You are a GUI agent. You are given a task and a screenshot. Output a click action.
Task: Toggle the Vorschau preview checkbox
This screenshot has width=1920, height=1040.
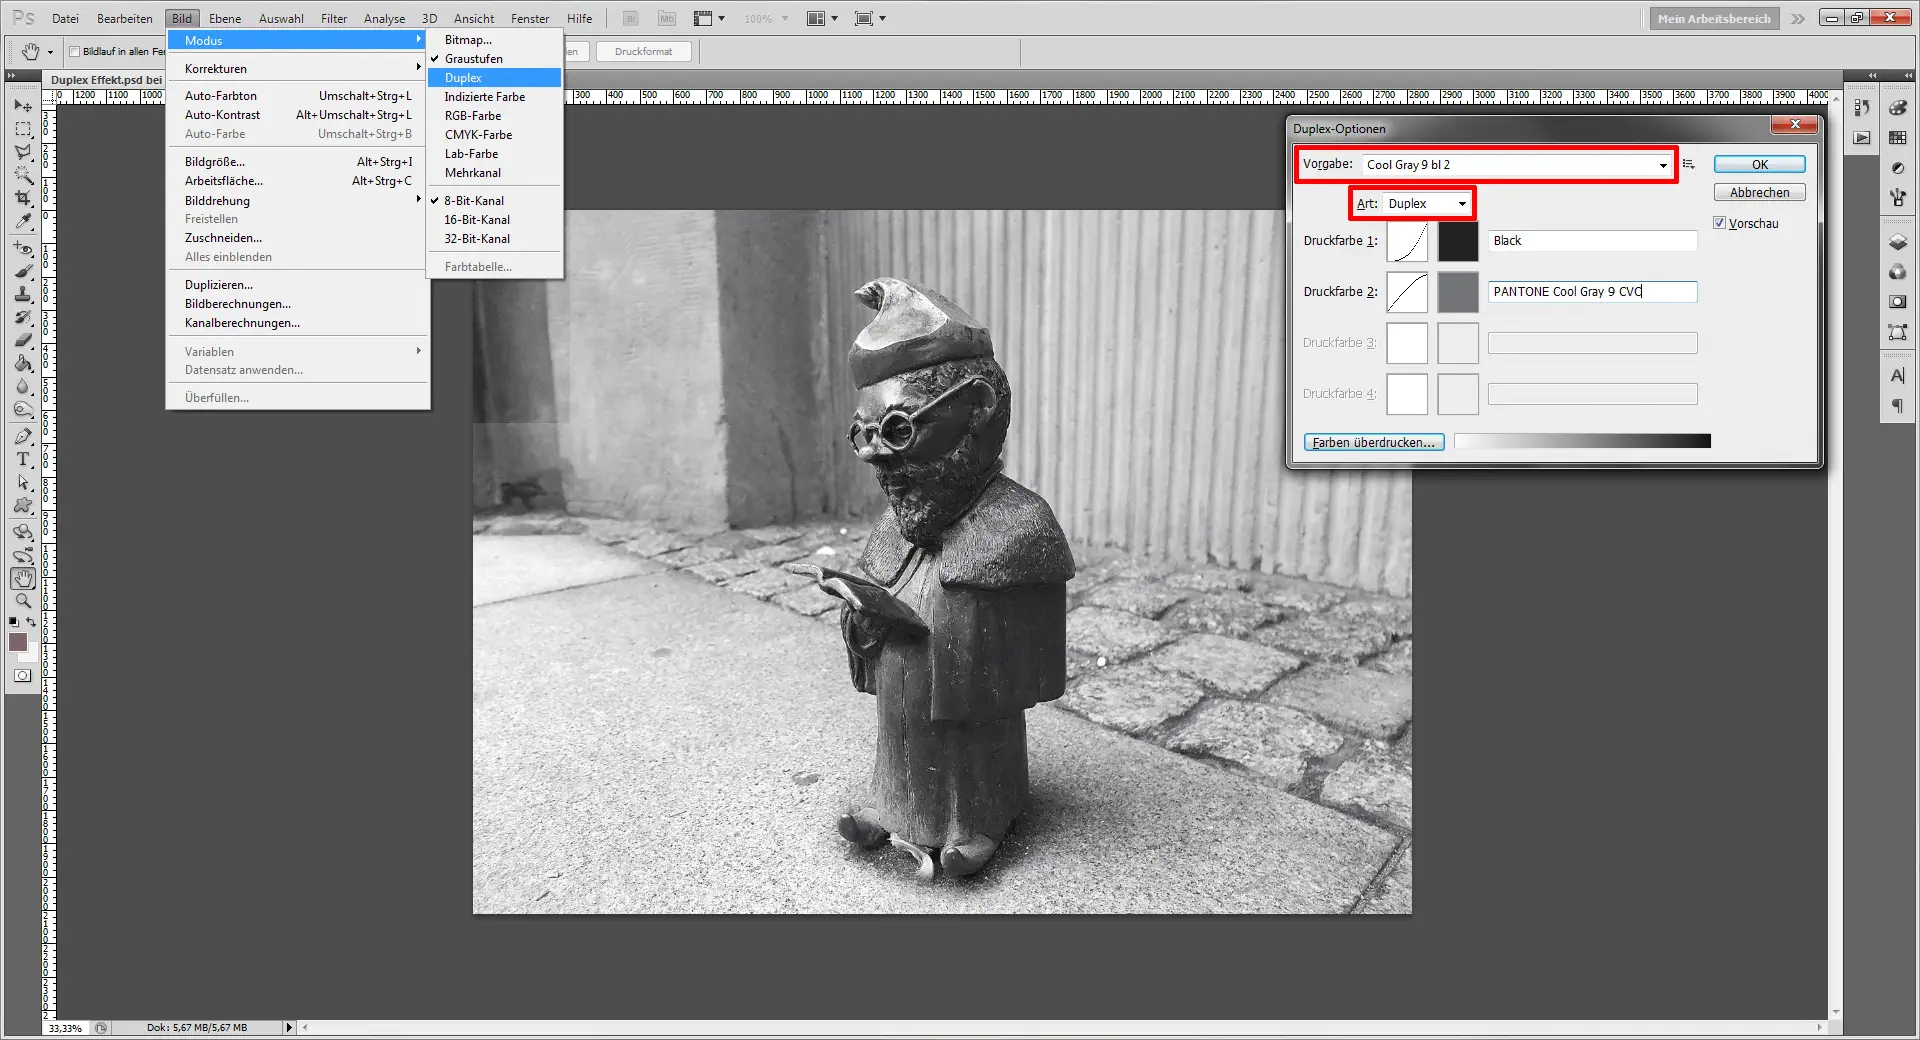pos(1720,223)
